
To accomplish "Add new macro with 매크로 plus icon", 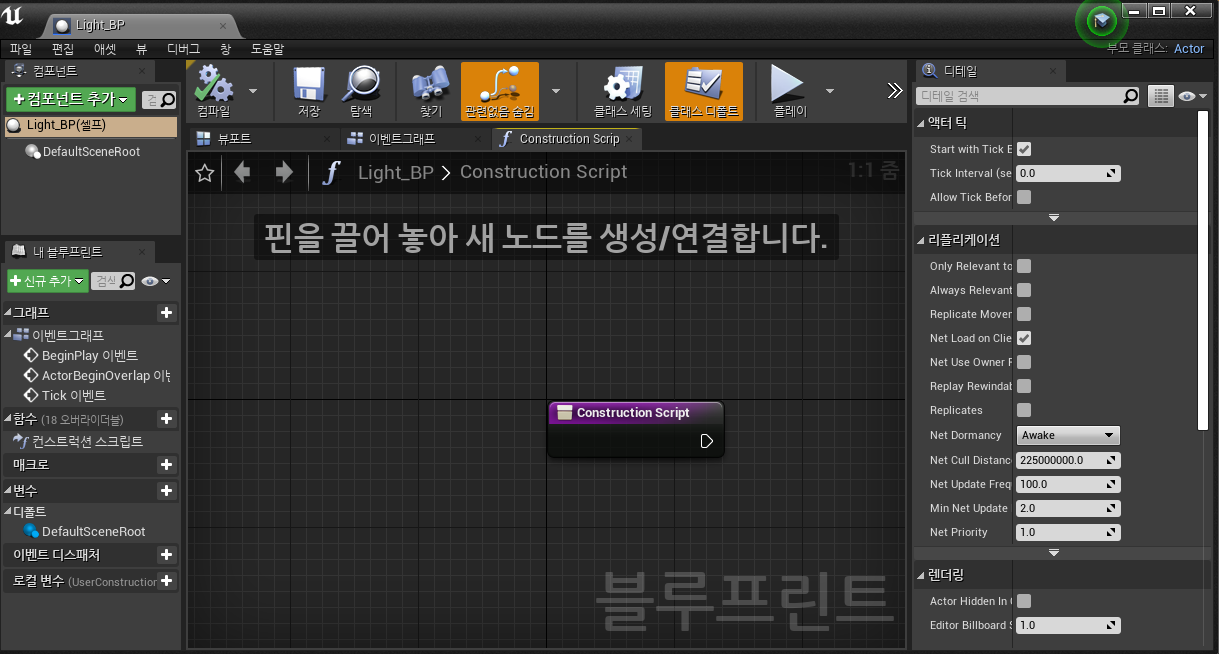I will pos(167,465).
